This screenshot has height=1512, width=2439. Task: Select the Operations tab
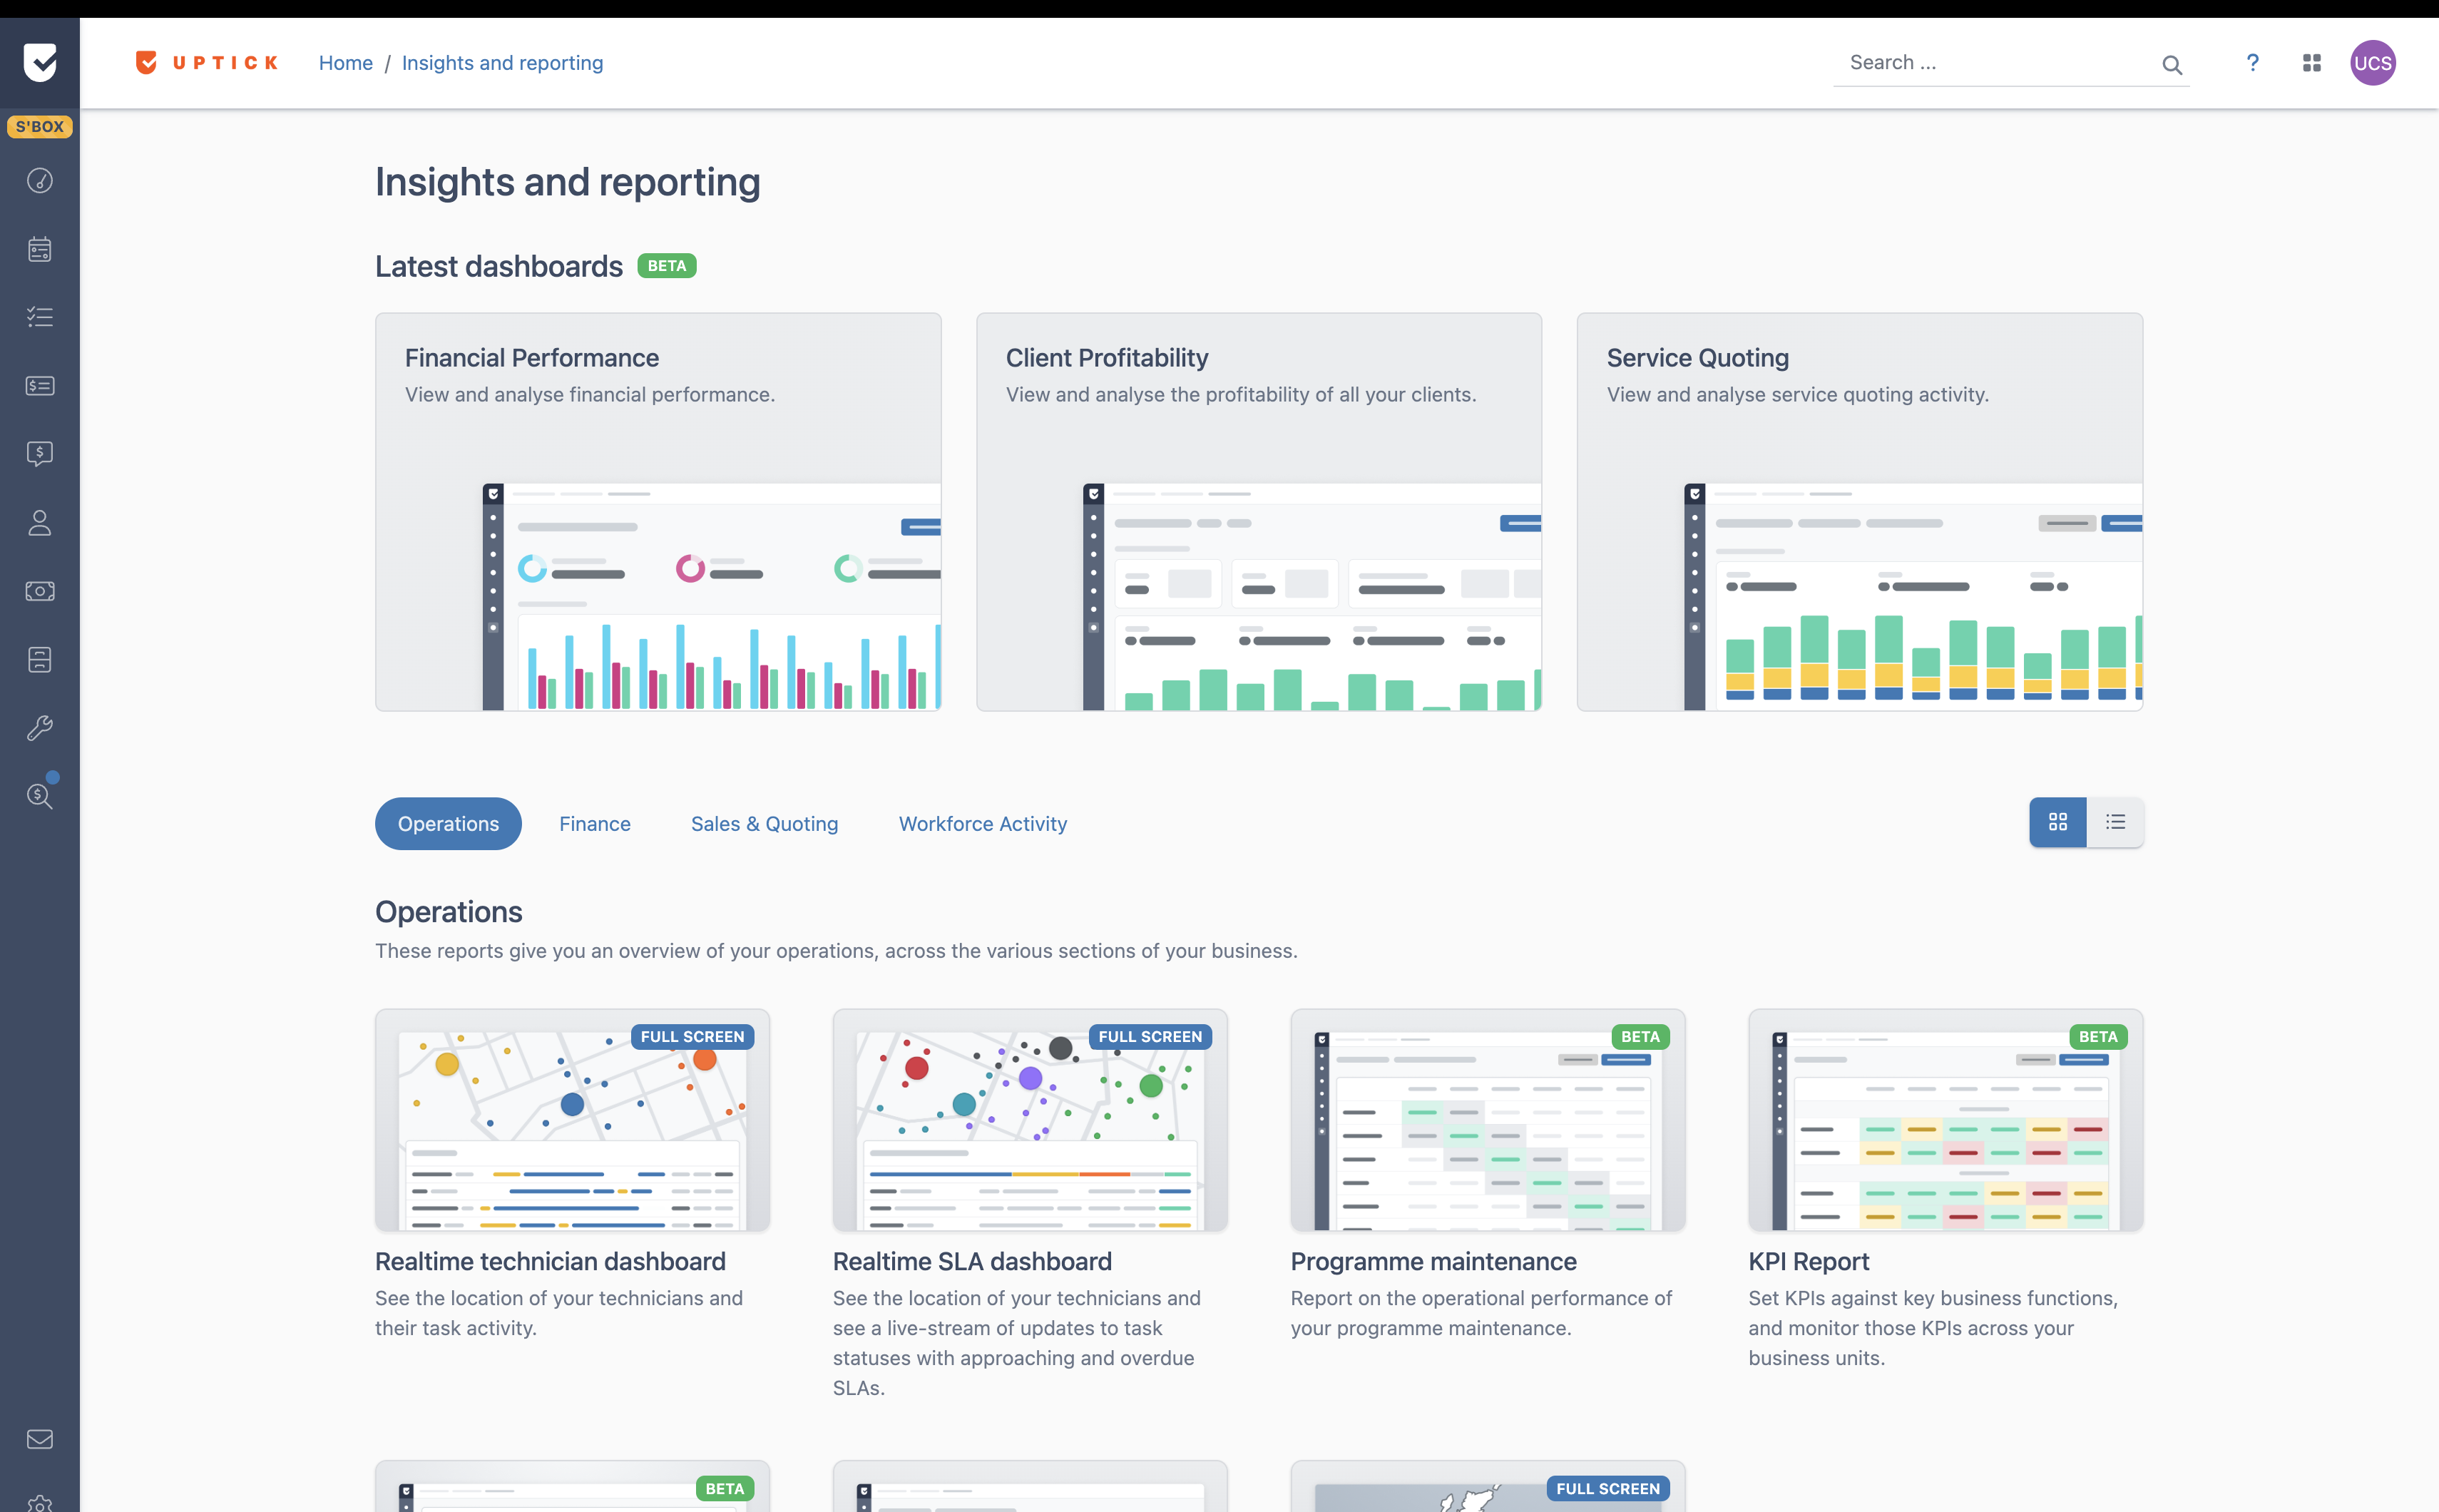click(448, 824)
